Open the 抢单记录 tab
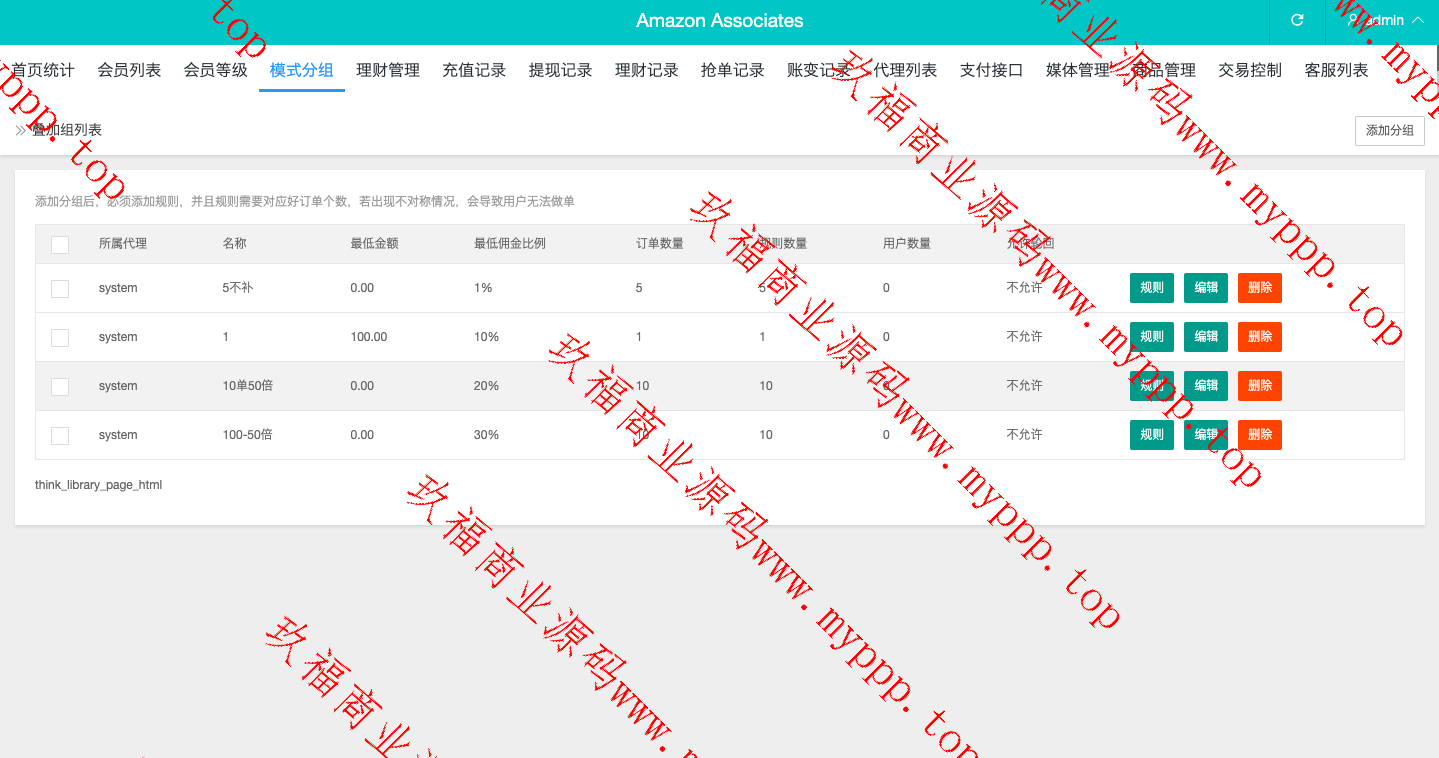Viewport: 1439px width, 758px height. (733, 70)
